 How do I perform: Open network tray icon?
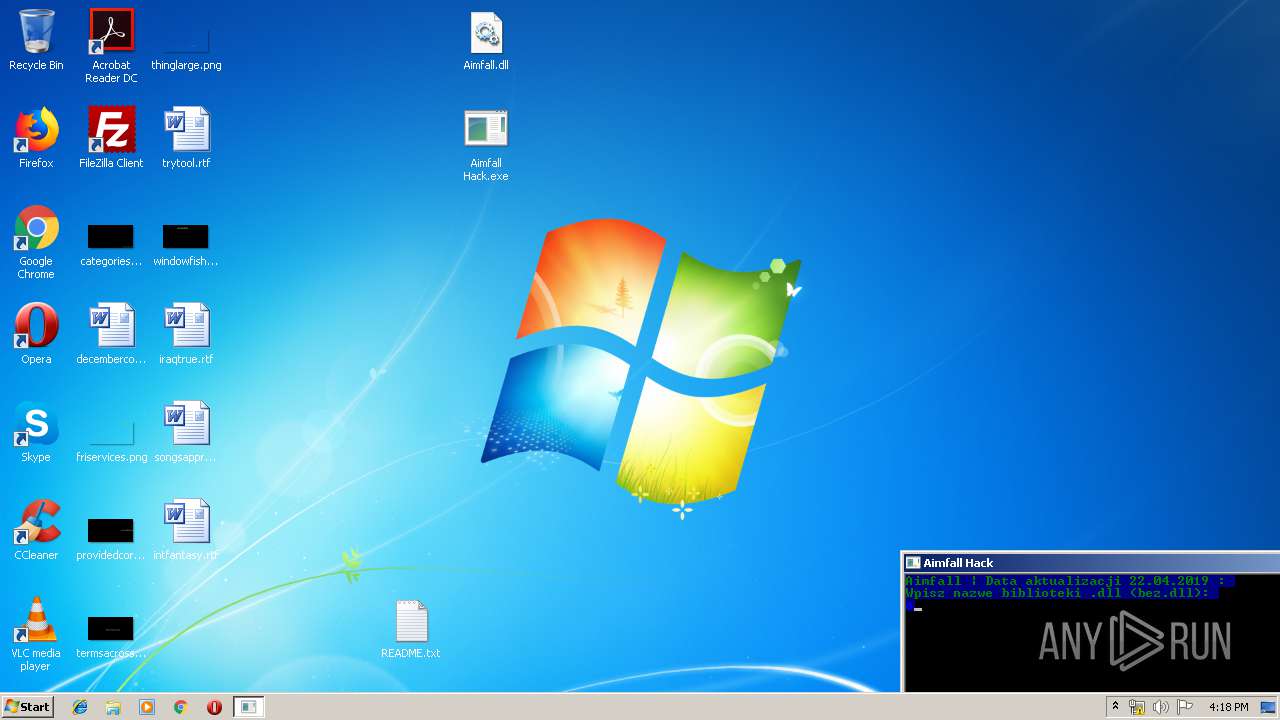tap(1137, 707)
